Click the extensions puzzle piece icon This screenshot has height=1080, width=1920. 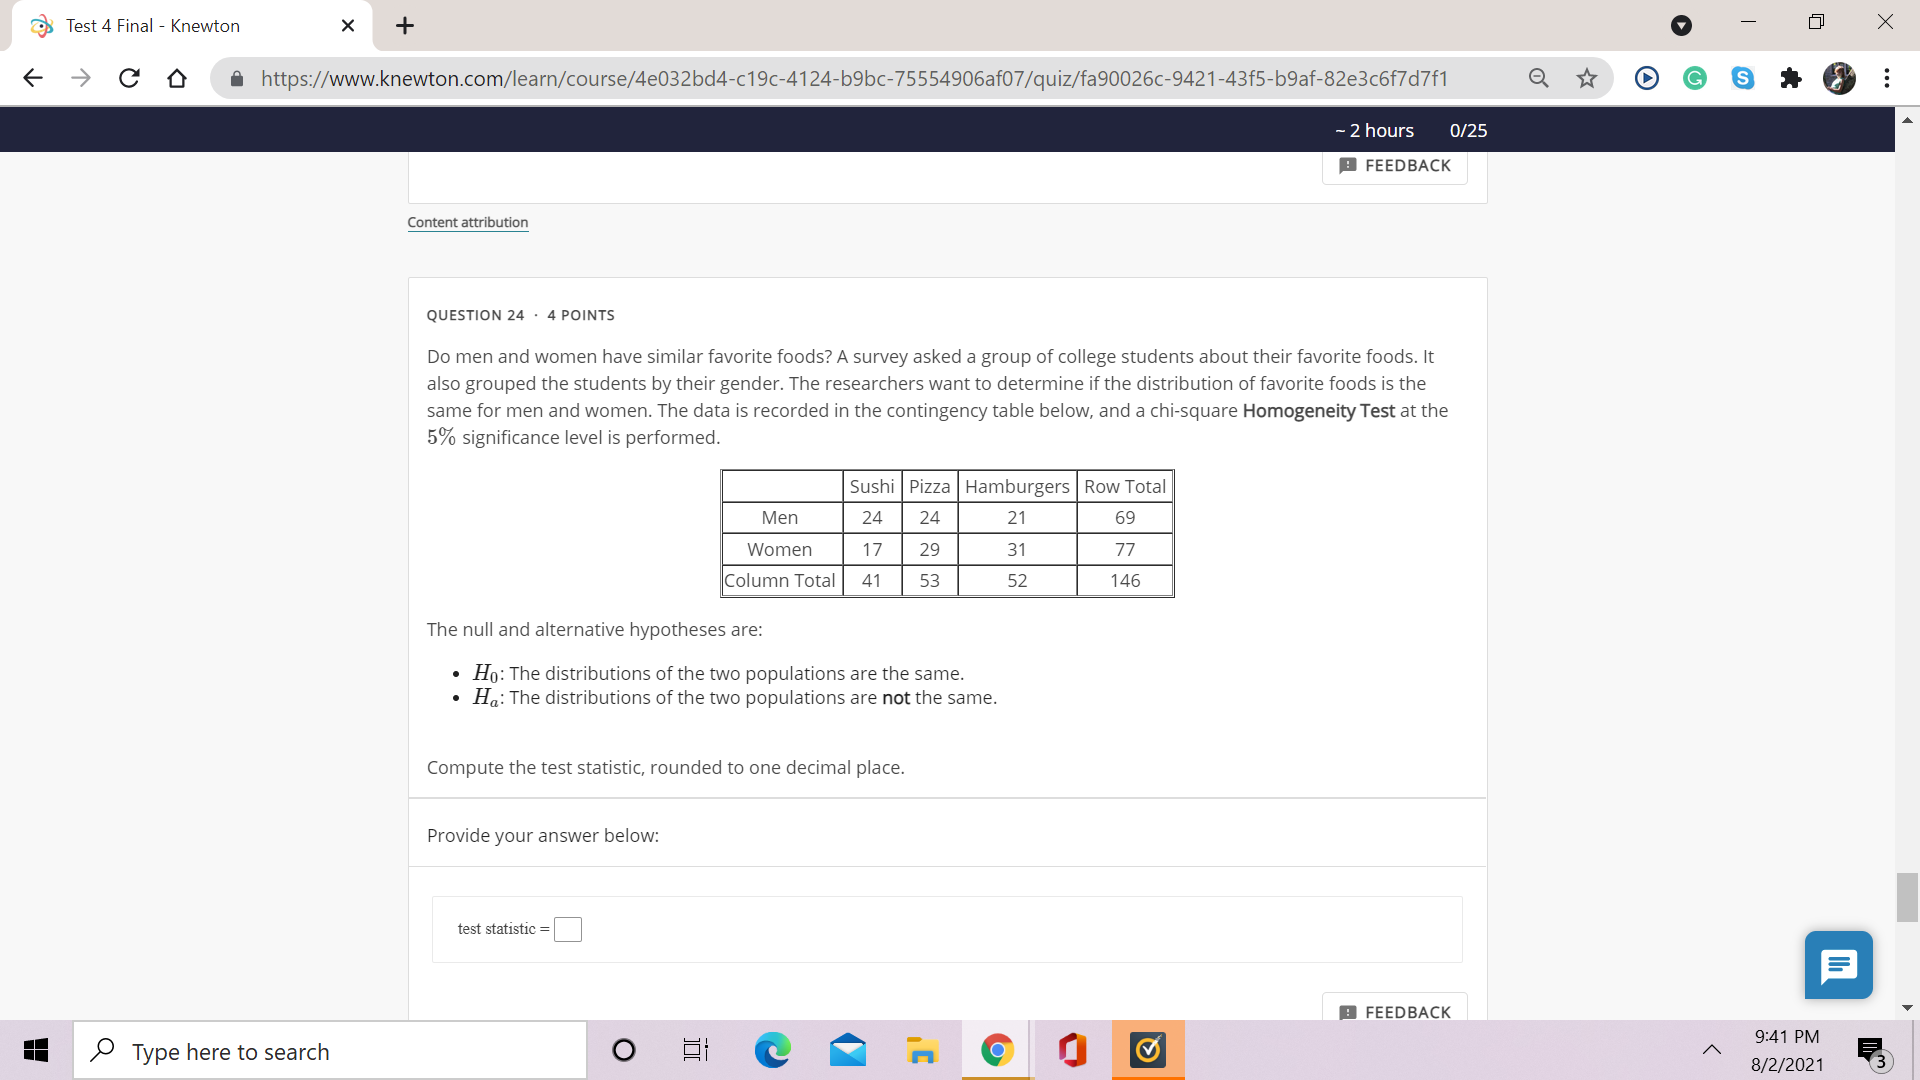1791,76
